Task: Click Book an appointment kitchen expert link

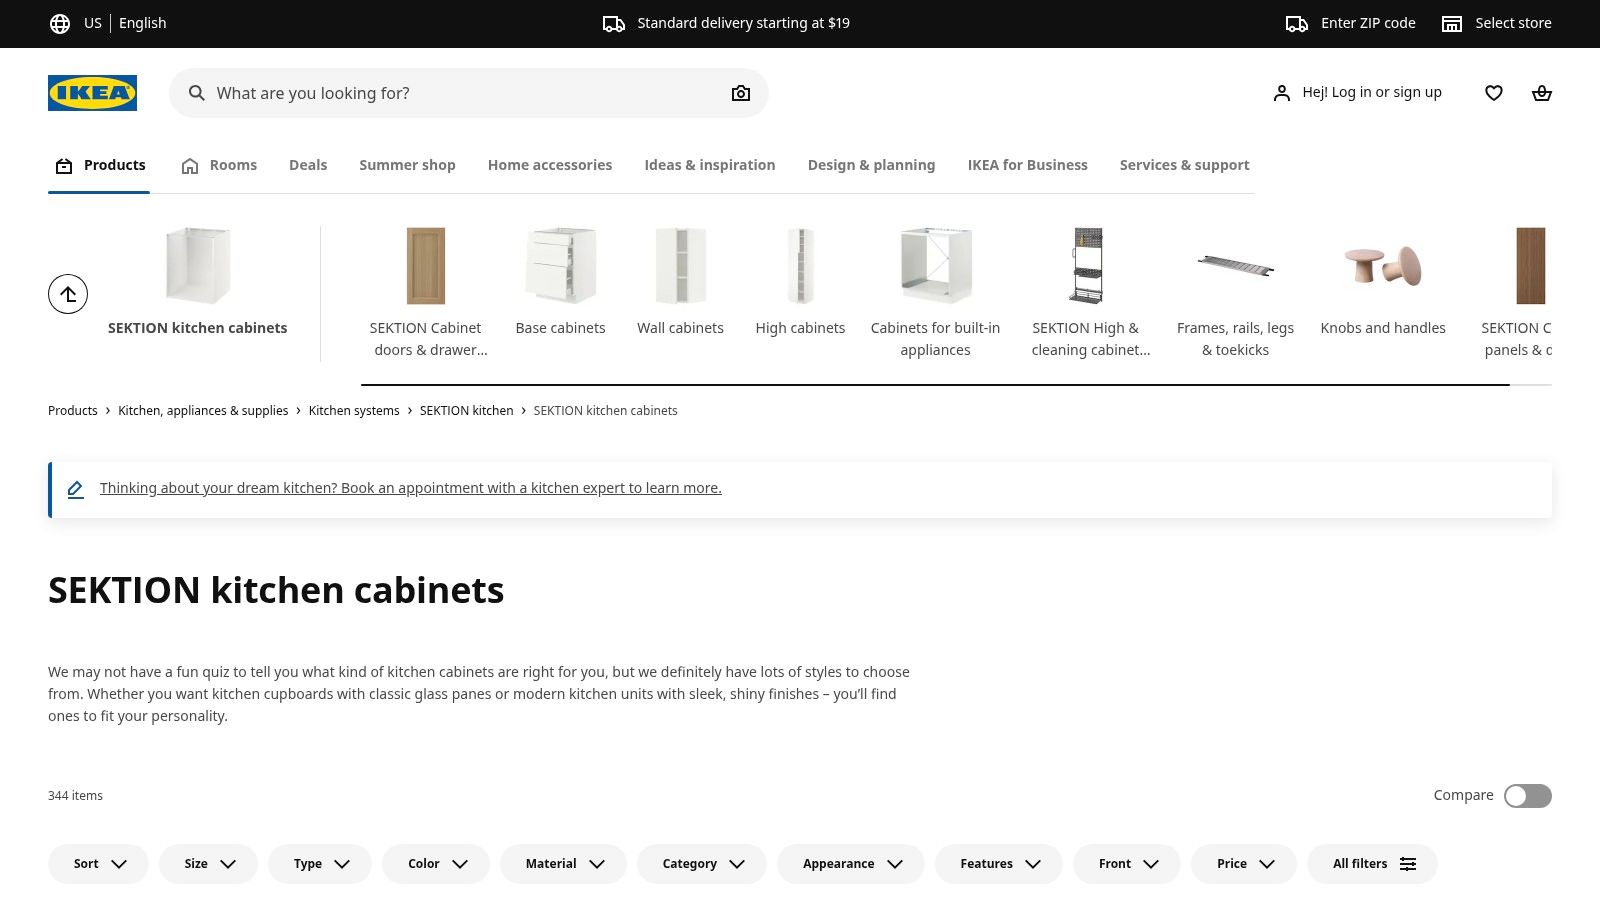Action: coord(410,489)
